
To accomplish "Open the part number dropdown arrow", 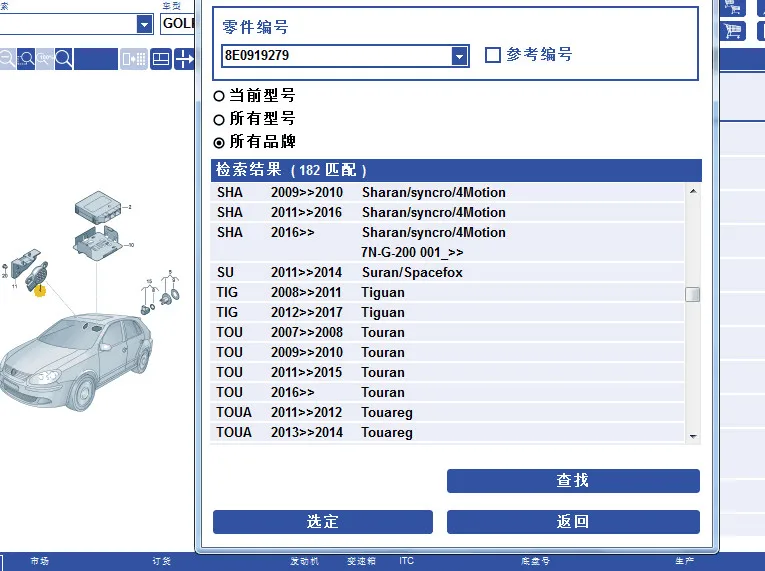I will [460, 56].
